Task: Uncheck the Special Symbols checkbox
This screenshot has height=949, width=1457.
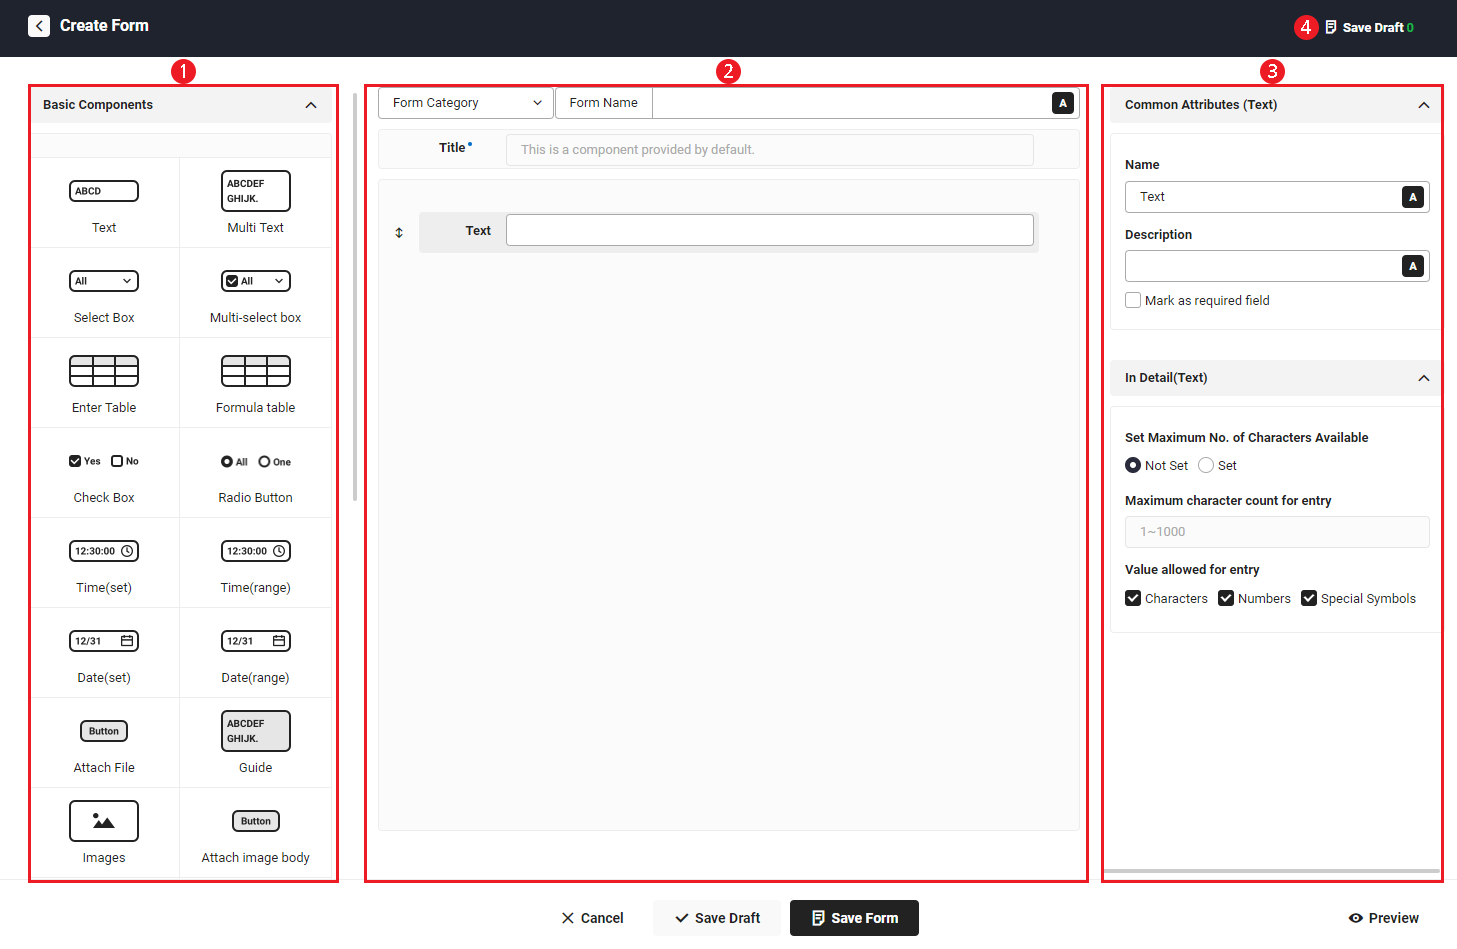Action: [x=1309, y=598]
